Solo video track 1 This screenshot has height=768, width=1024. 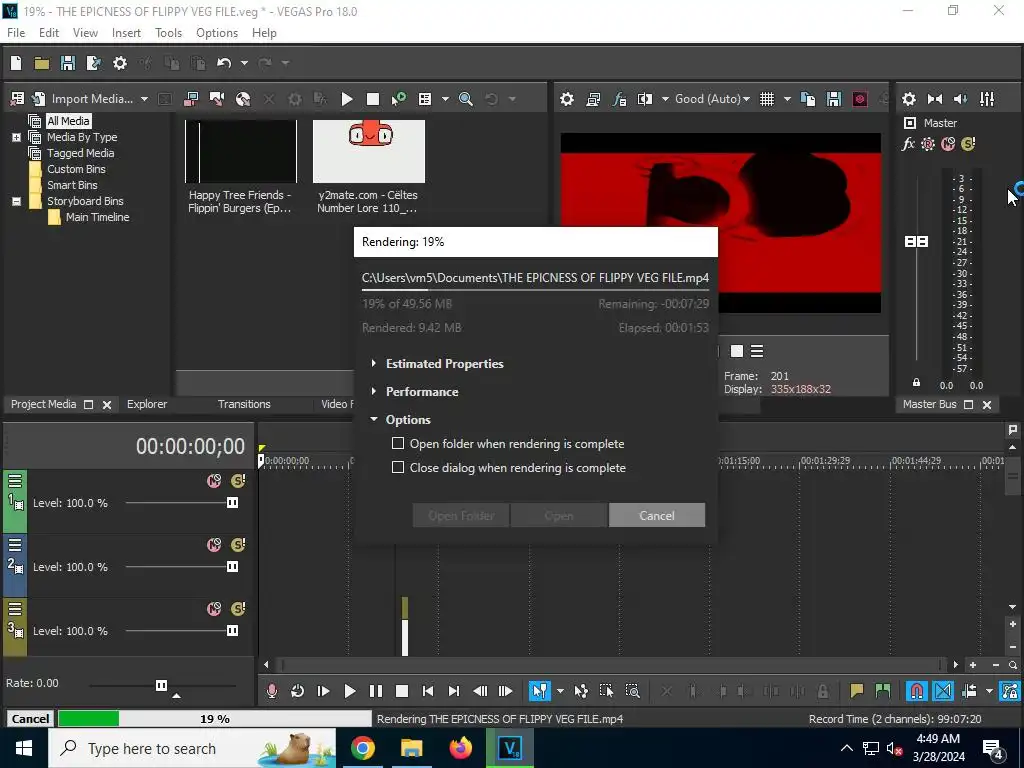[238, 481]
